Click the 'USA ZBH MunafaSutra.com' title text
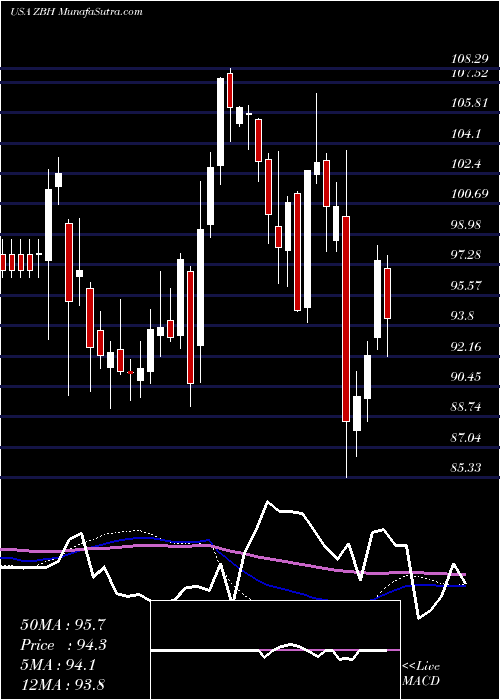 (76, 12)
